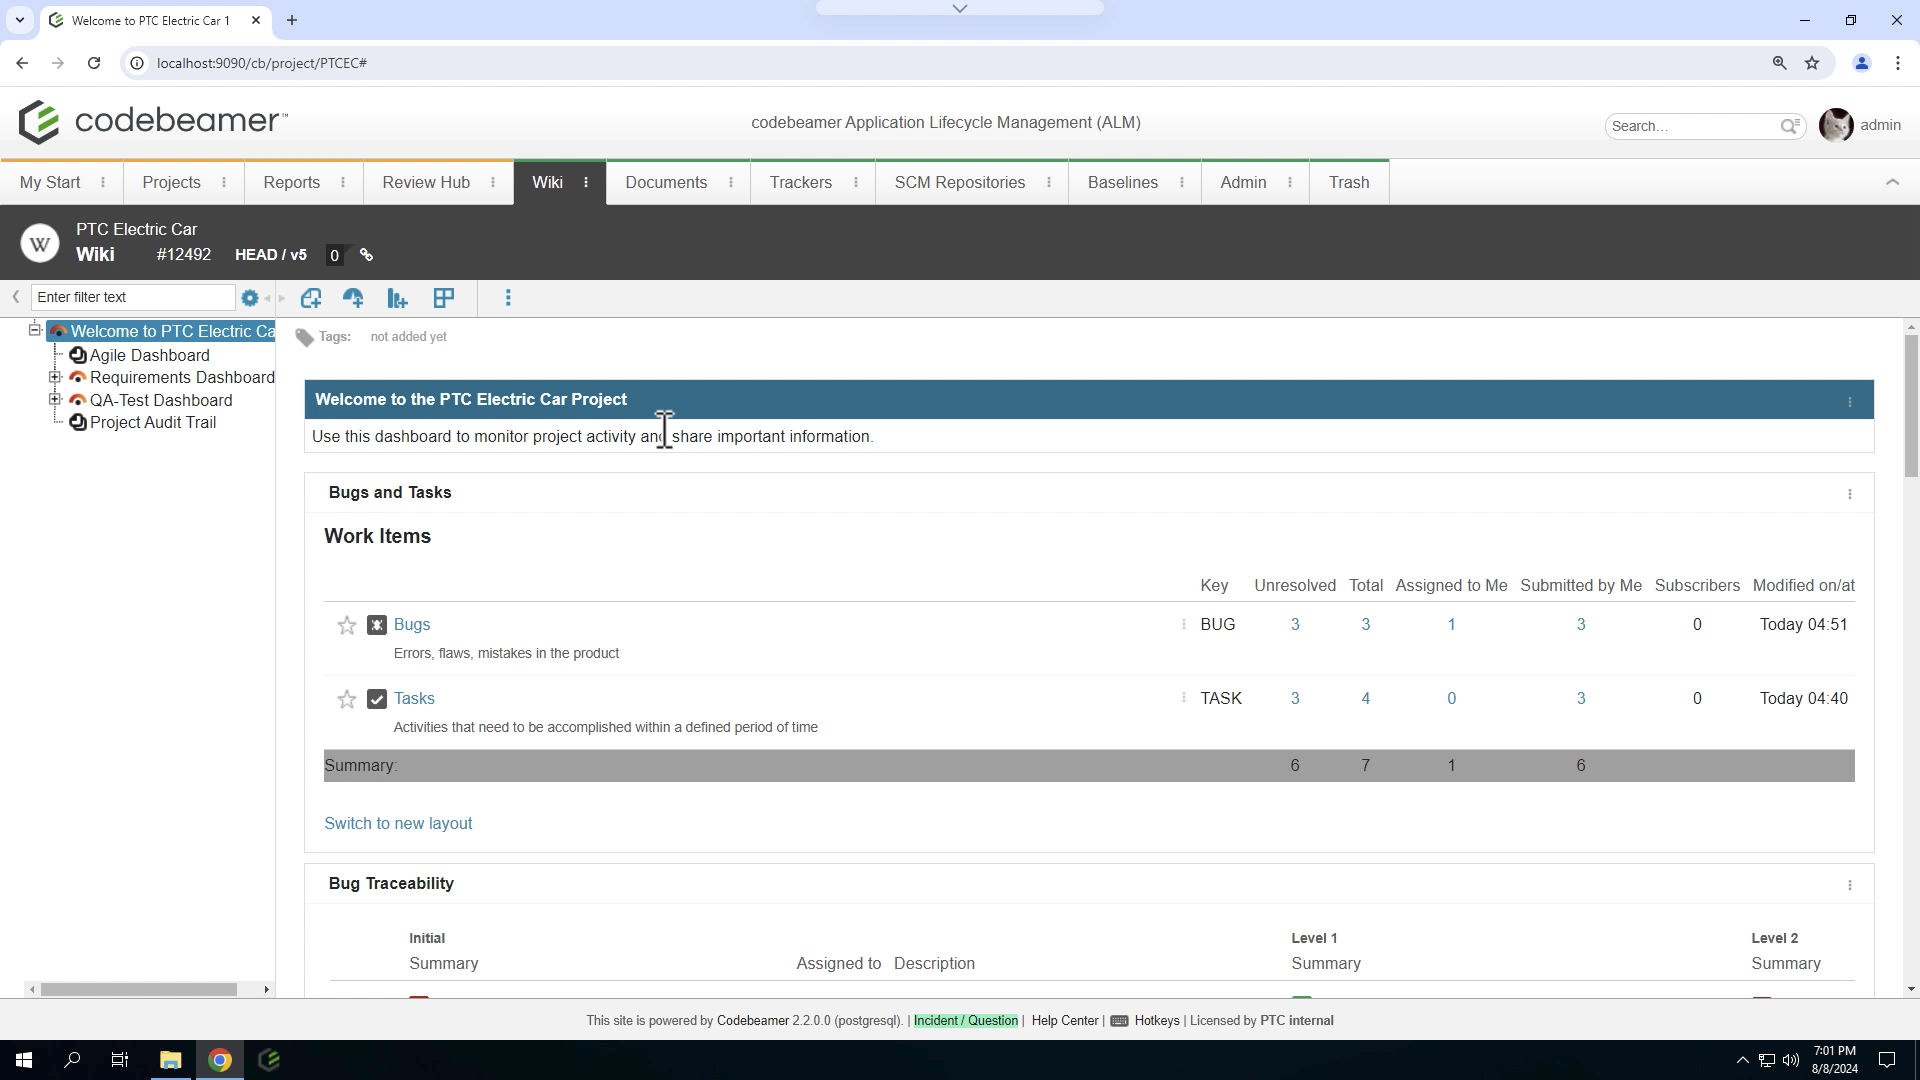
Task: Click the add new dashboard icon
Action: point(353,298)
